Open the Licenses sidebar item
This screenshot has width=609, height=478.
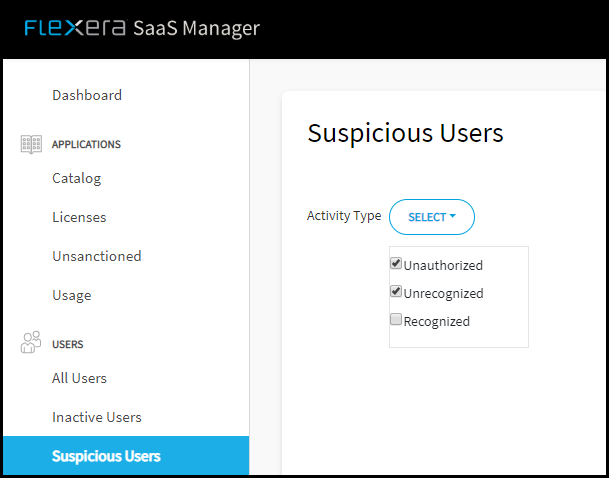coord(79,217)
